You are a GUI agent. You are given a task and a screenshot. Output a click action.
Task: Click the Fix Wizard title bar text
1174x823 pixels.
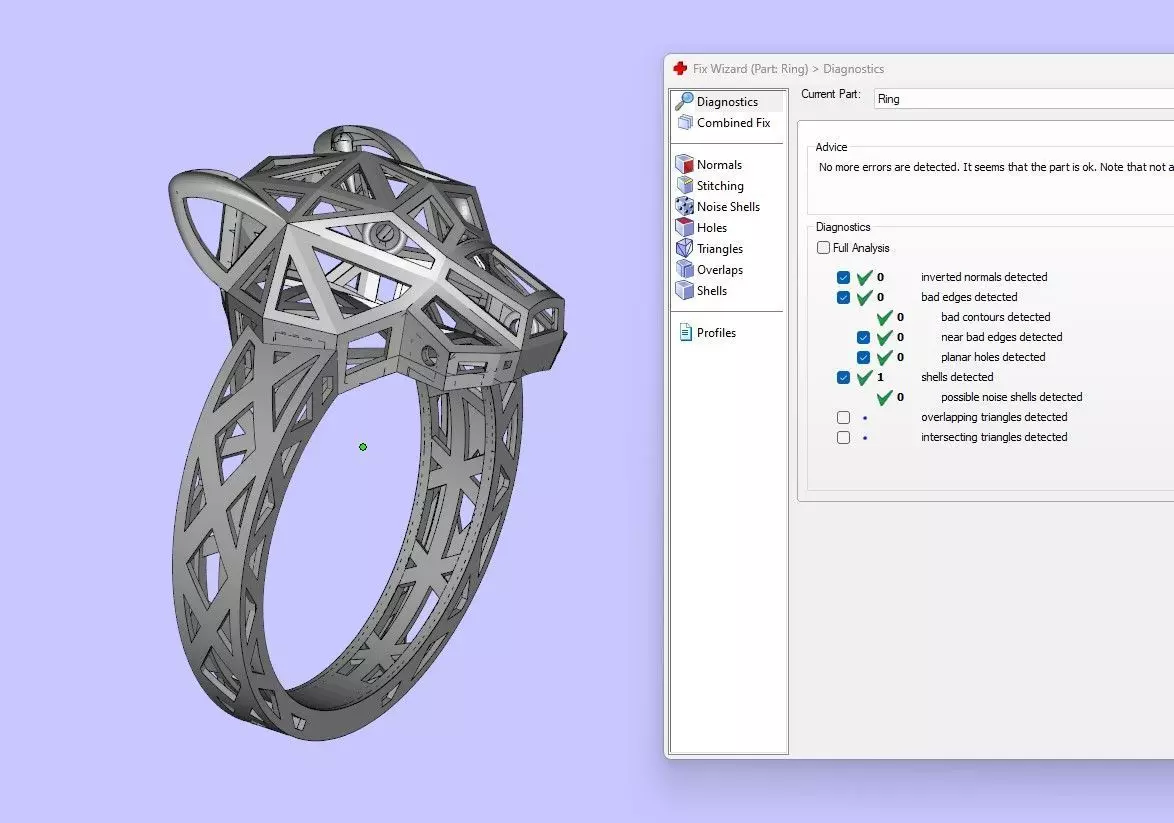tap(788, 69)
